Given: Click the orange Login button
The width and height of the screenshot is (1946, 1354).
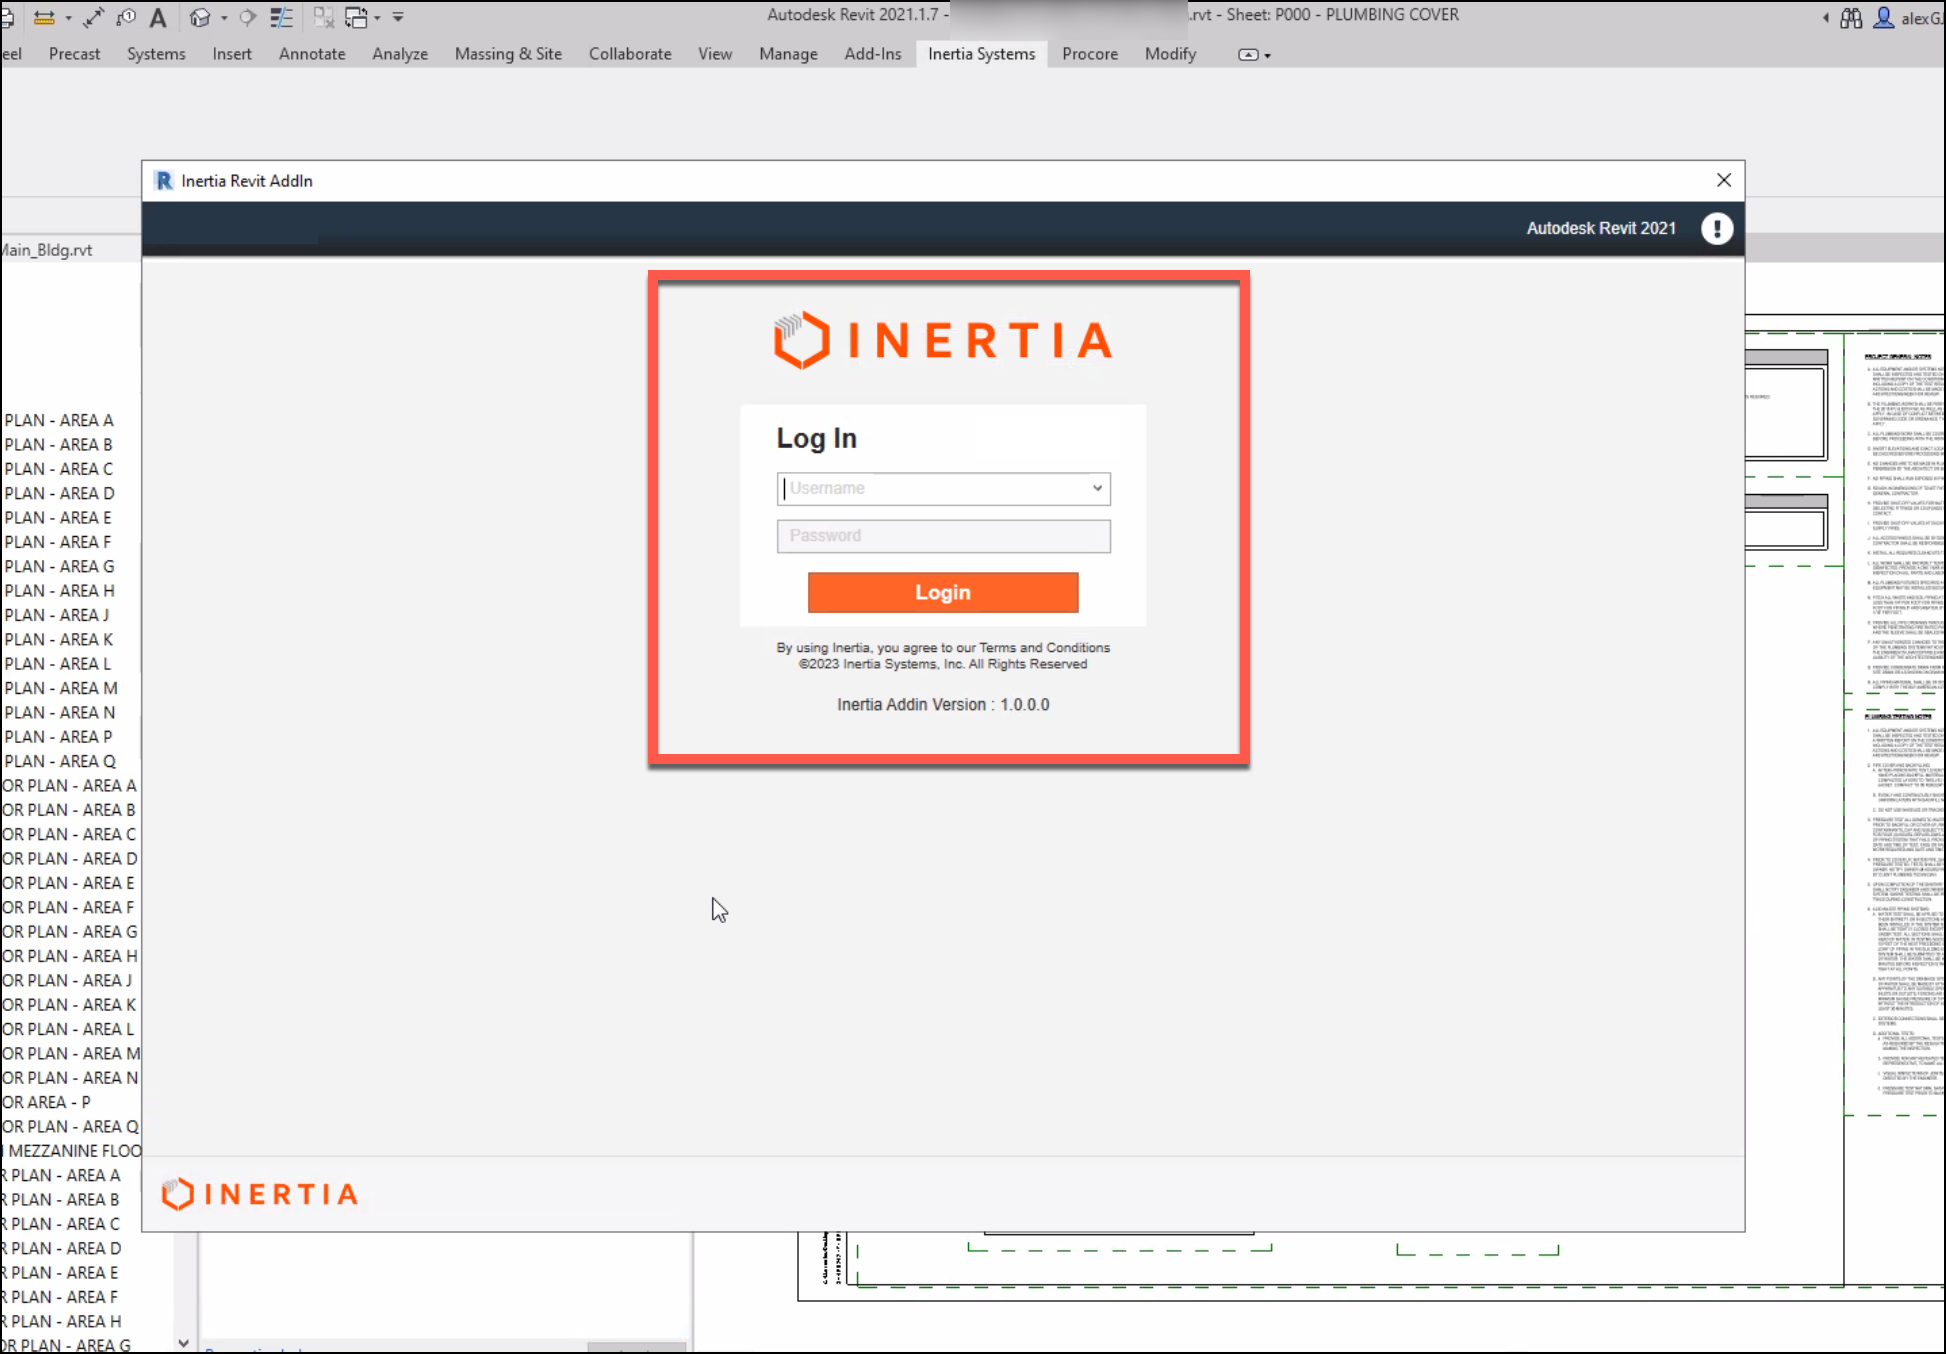Looking at the screenshot, I should 943,592.
